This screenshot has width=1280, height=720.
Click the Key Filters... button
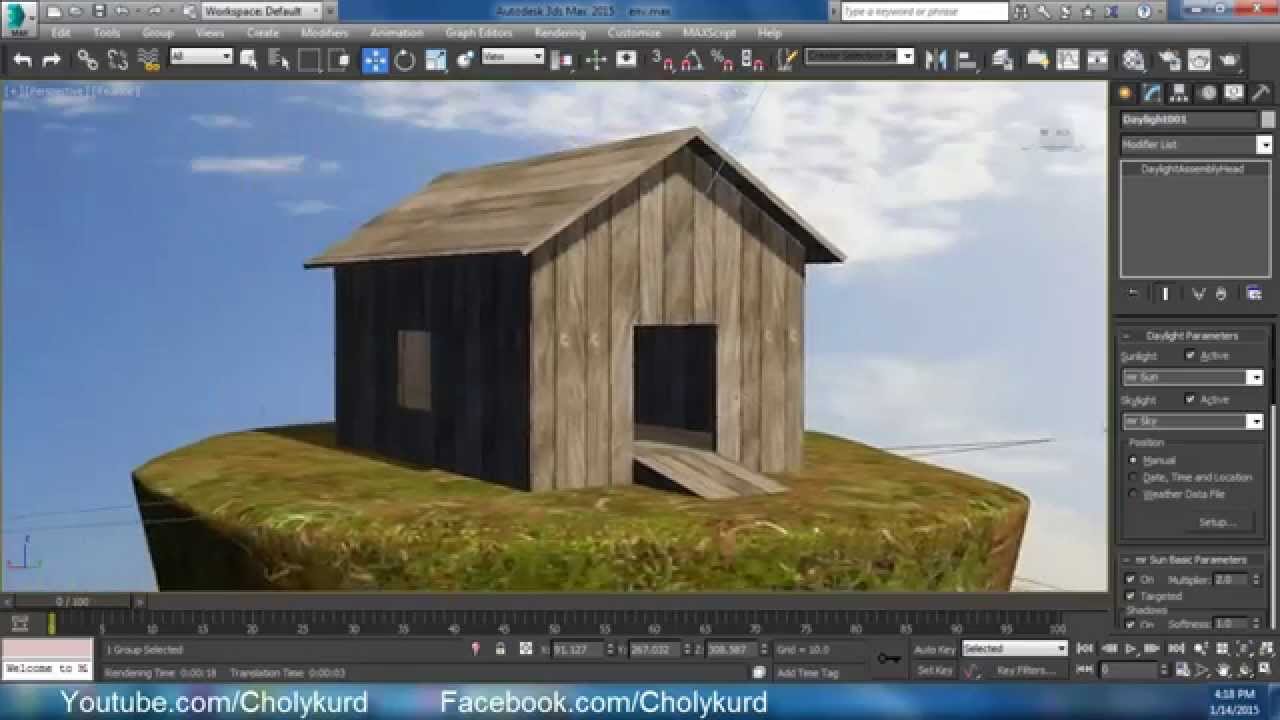(1026, 670)
